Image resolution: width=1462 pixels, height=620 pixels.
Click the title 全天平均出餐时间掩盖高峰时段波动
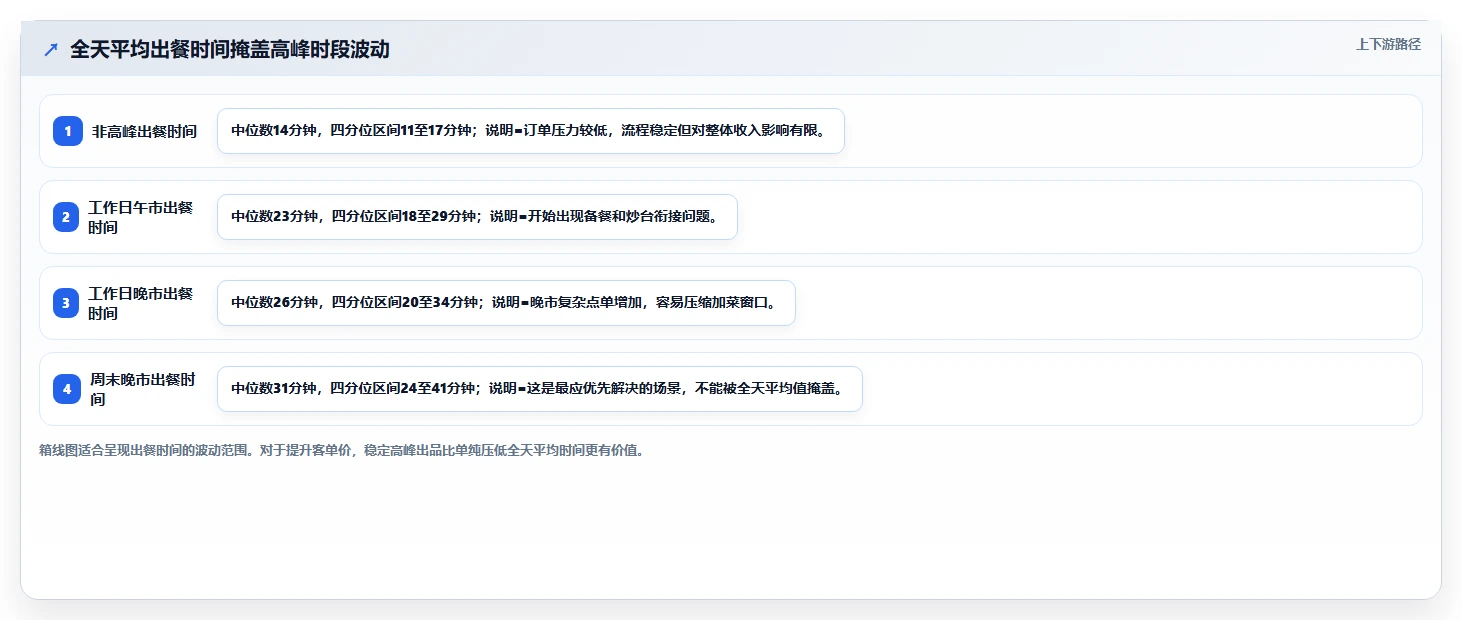tap(229, 49)
